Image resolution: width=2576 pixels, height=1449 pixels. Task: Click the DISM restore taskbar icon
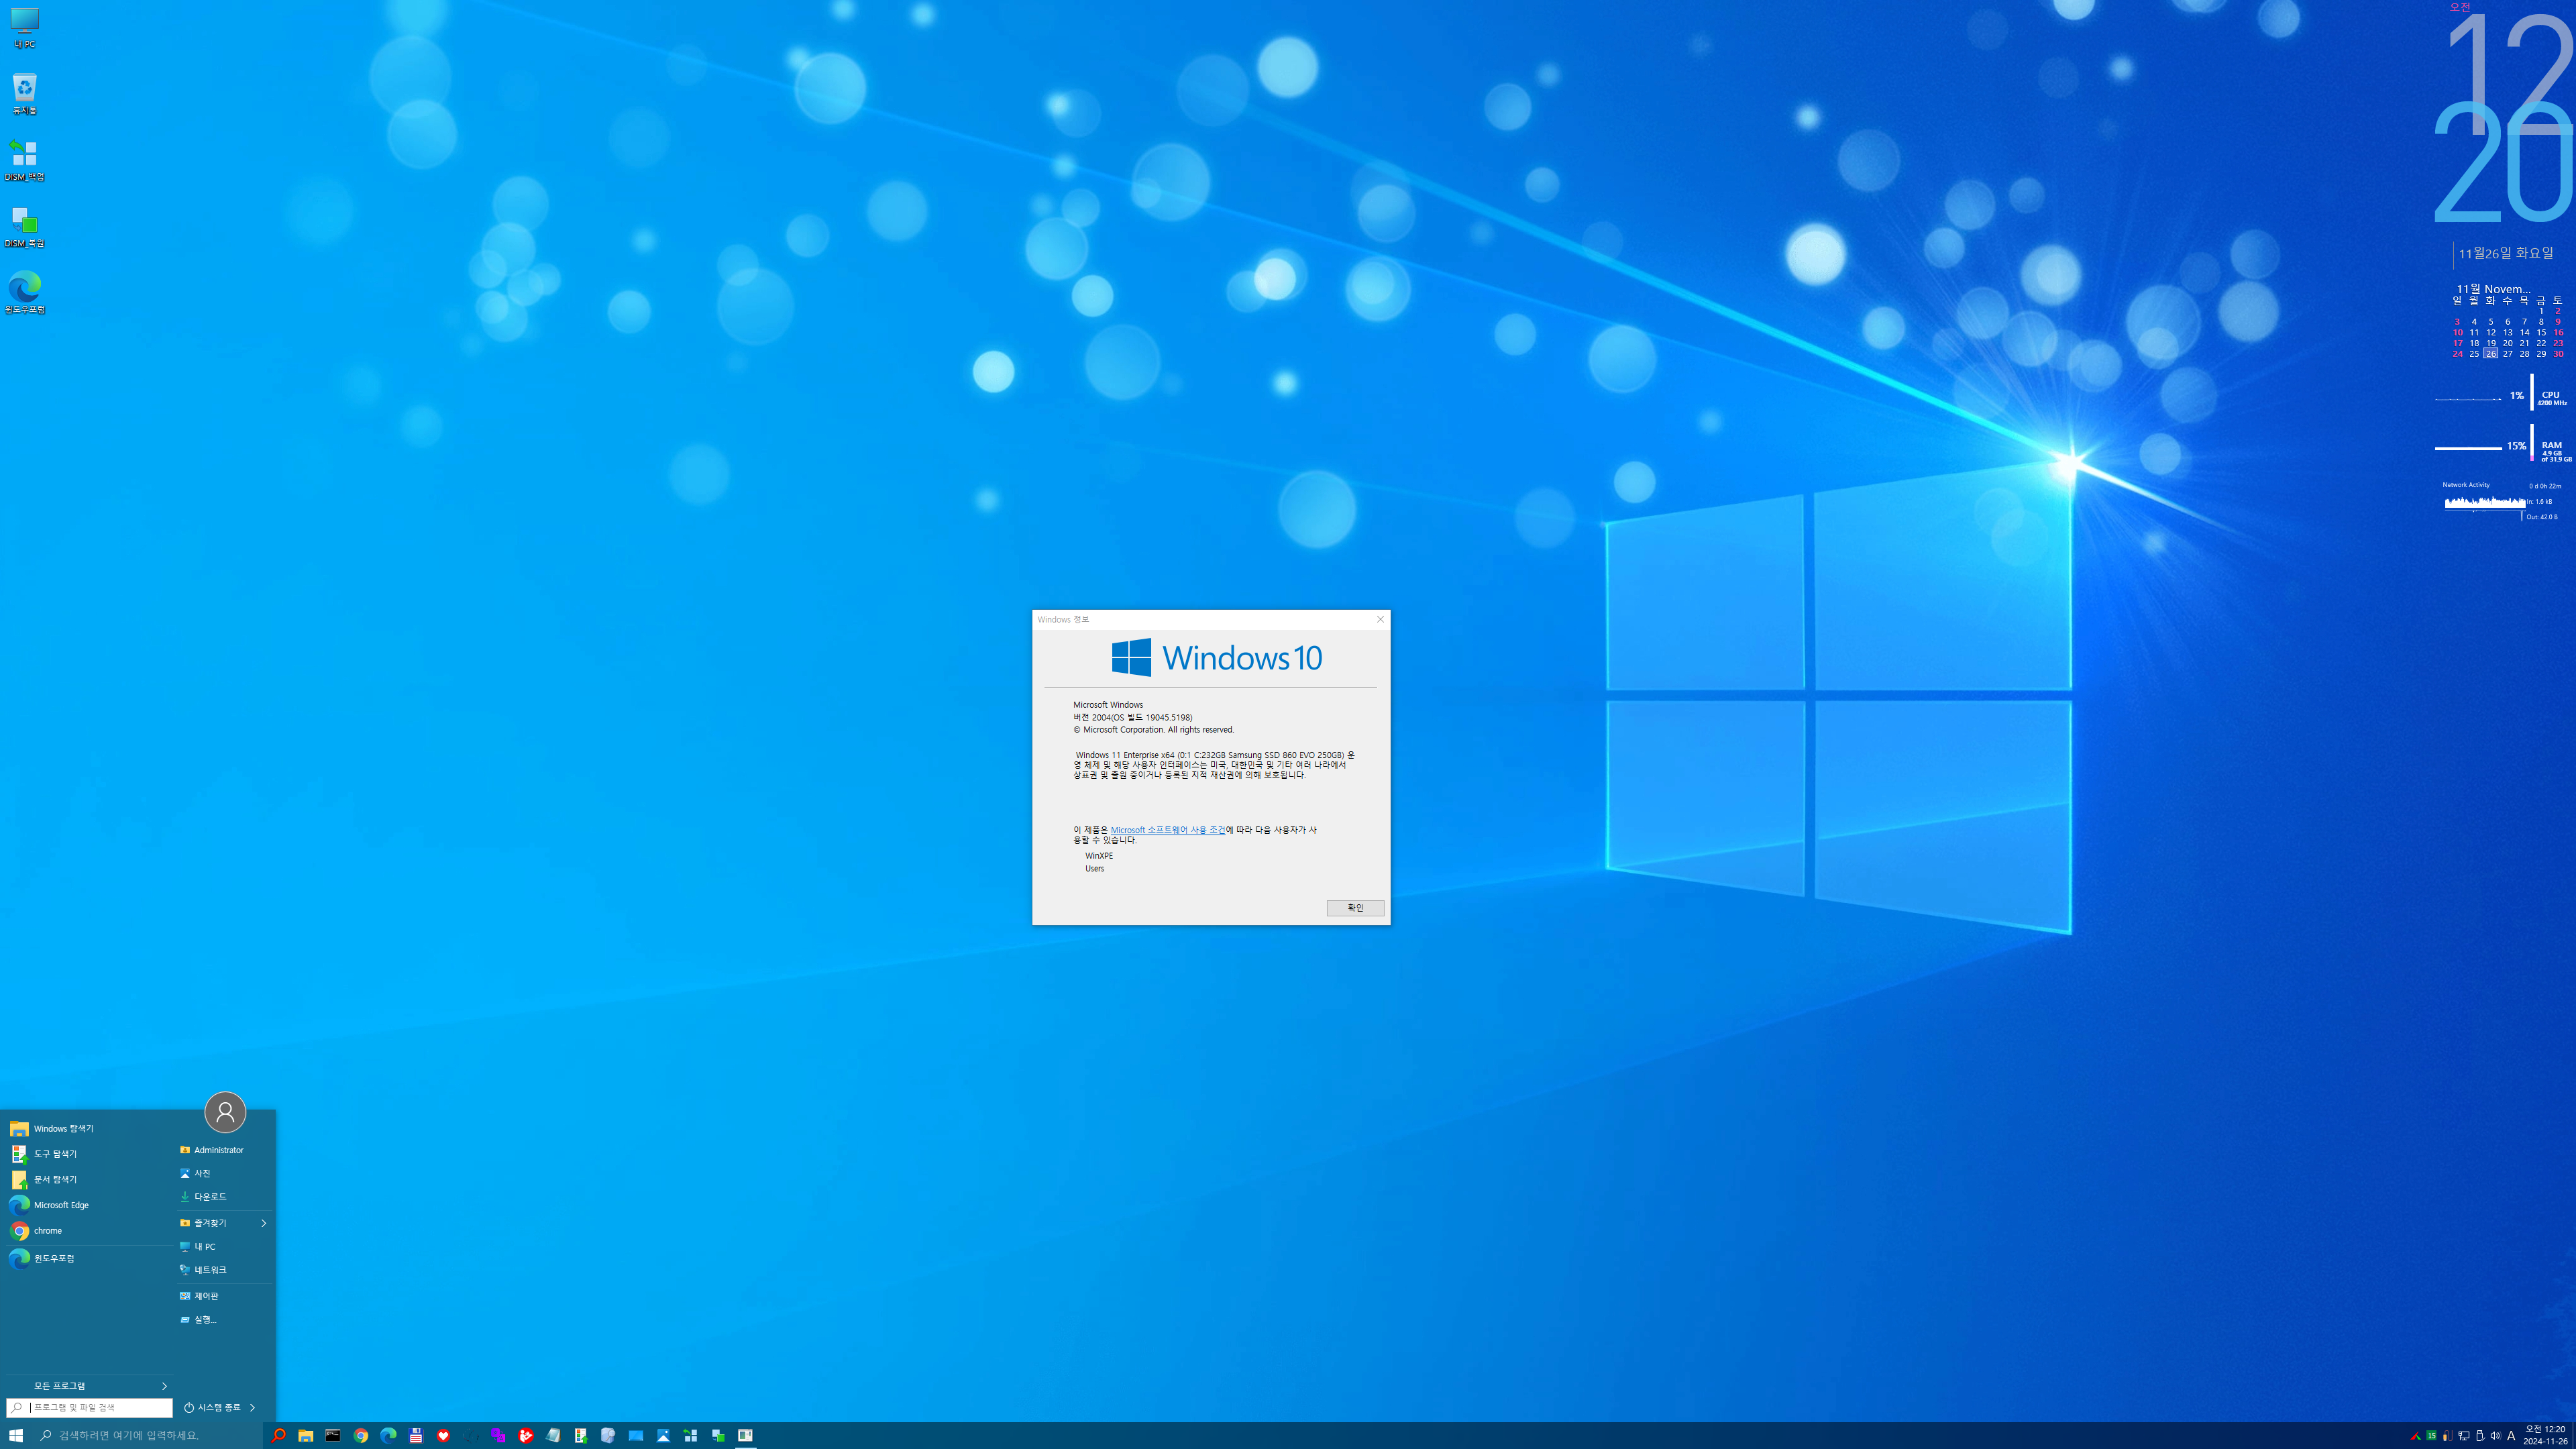(718, 1435)
